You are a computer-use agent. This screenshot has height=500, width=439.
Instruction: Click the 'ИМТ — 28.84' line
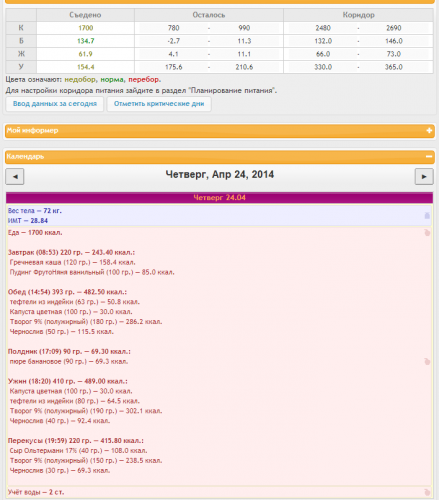pos(28,221)
